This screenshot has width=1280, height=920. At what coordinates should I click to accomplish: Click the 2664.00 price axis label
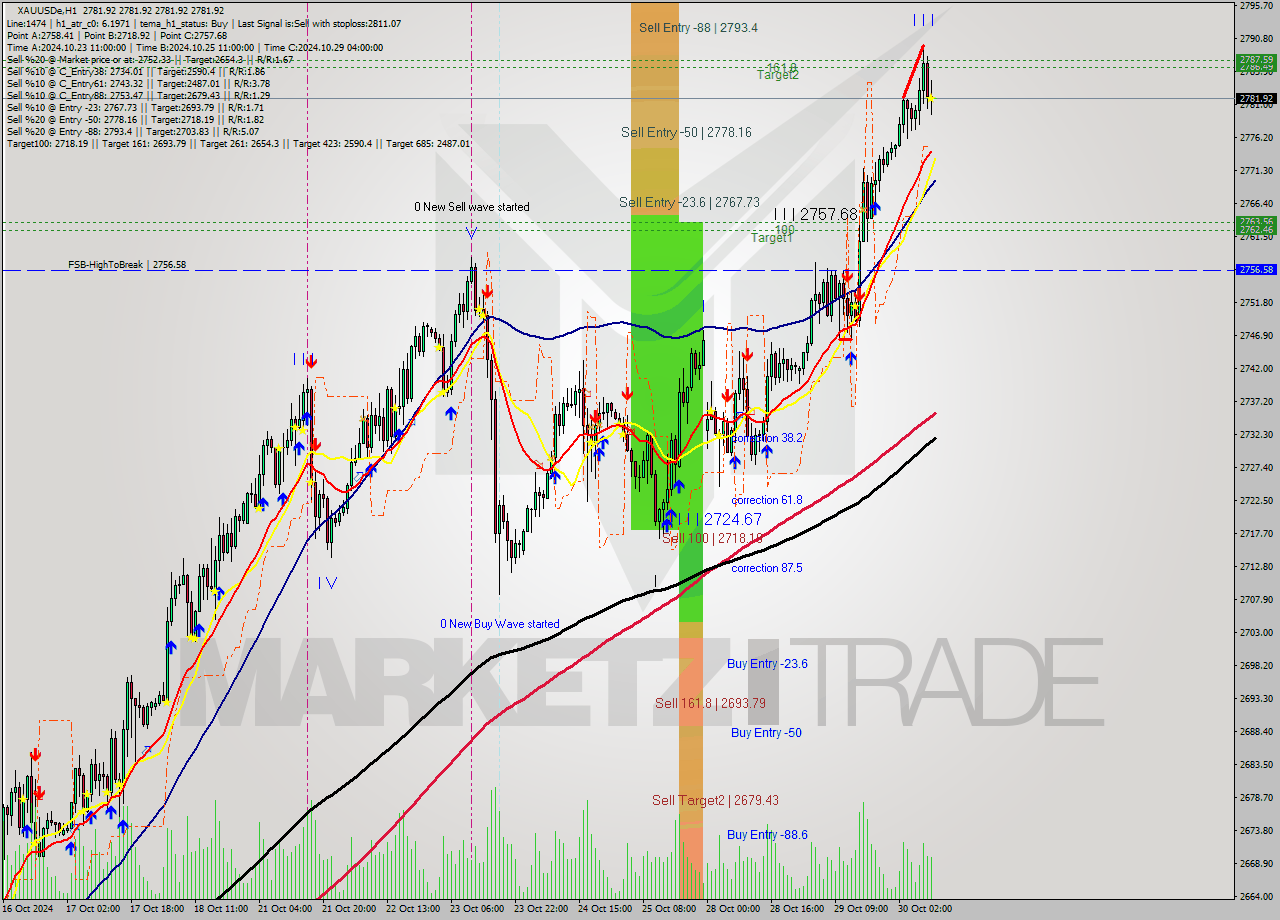1256,896
